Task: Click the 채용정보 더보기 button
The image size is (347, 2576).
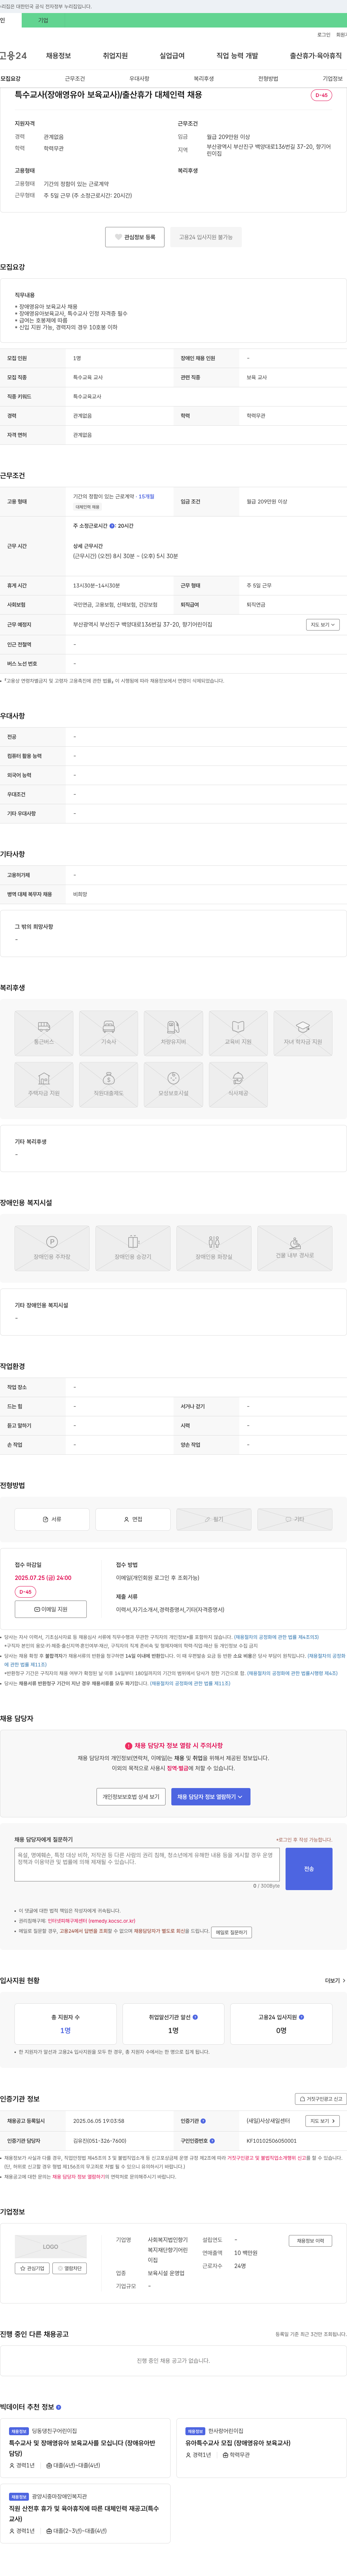Action: (x=310, y=2240)
